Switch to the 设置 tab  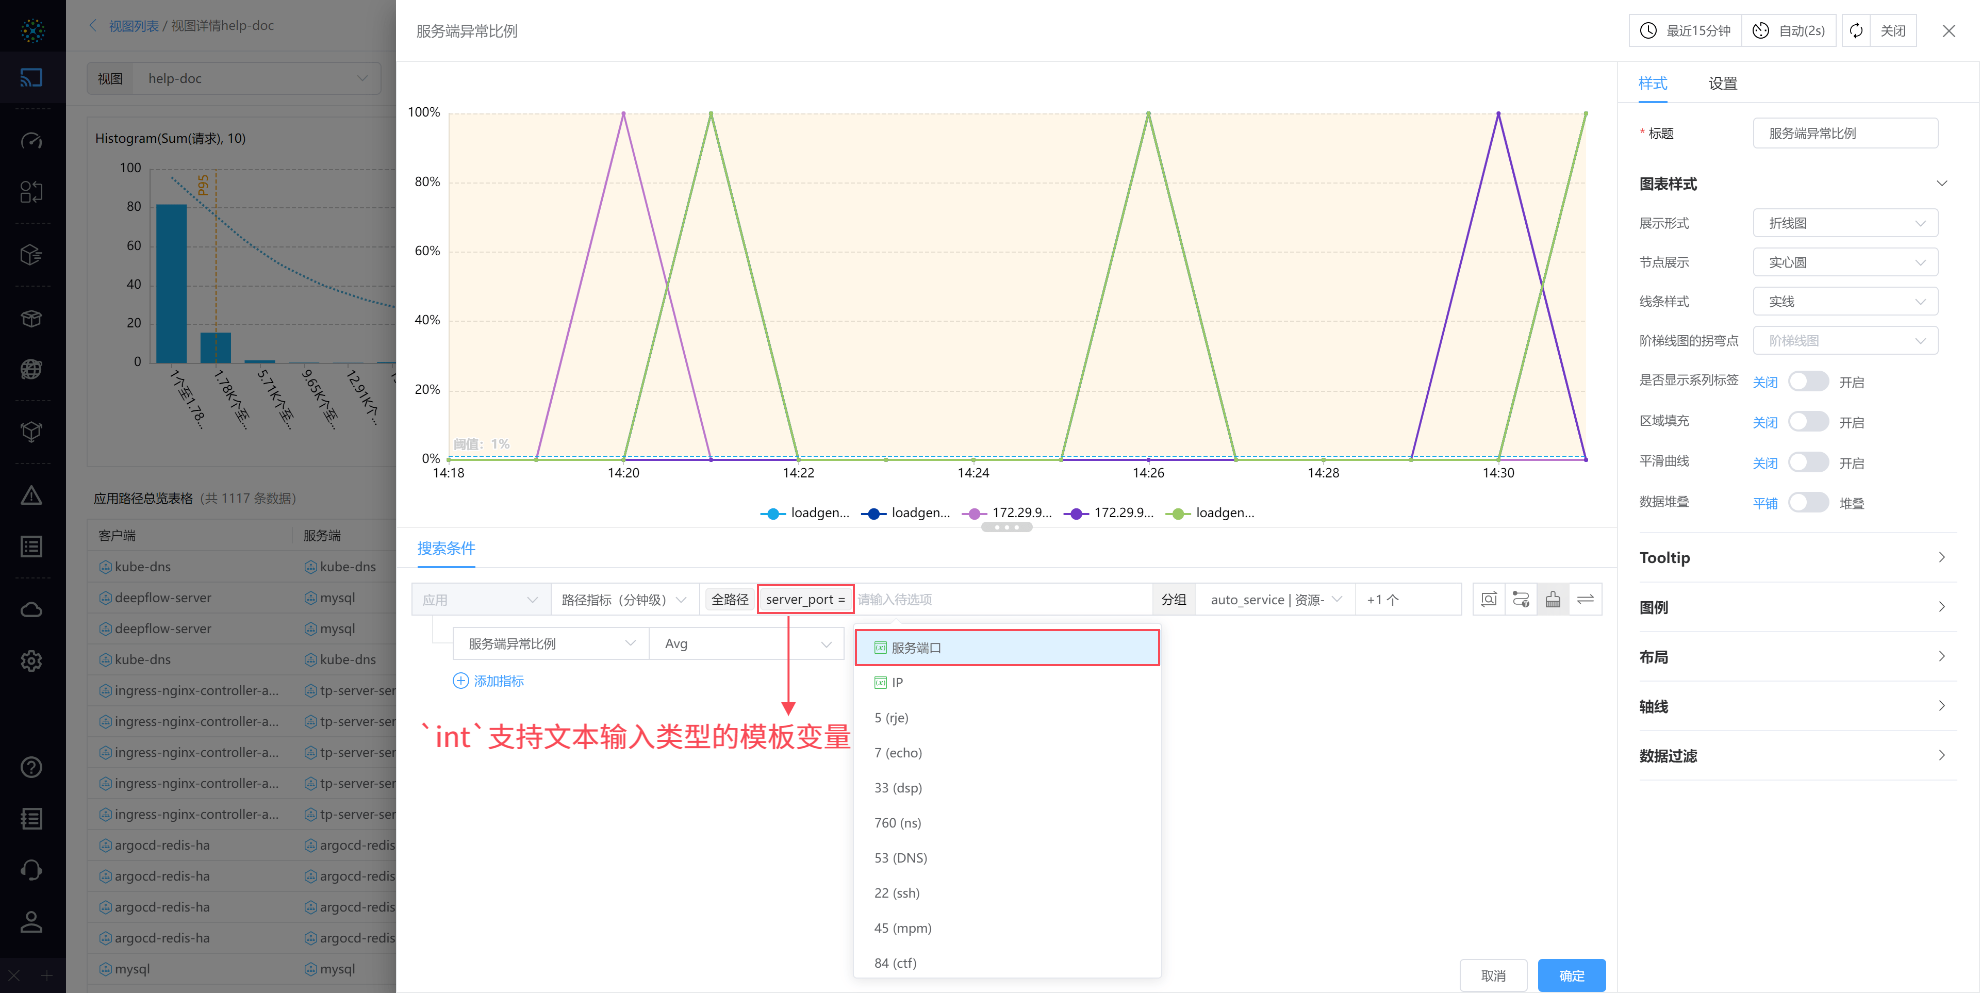(1722, 84)
